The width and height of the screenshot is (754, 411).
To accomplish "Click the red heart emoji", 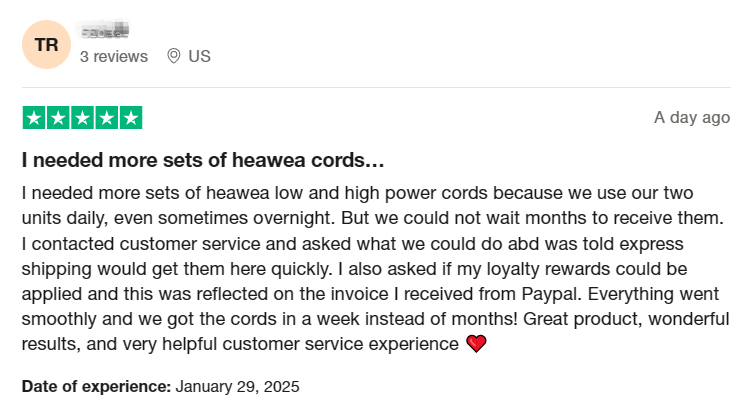I will (476, 345).
